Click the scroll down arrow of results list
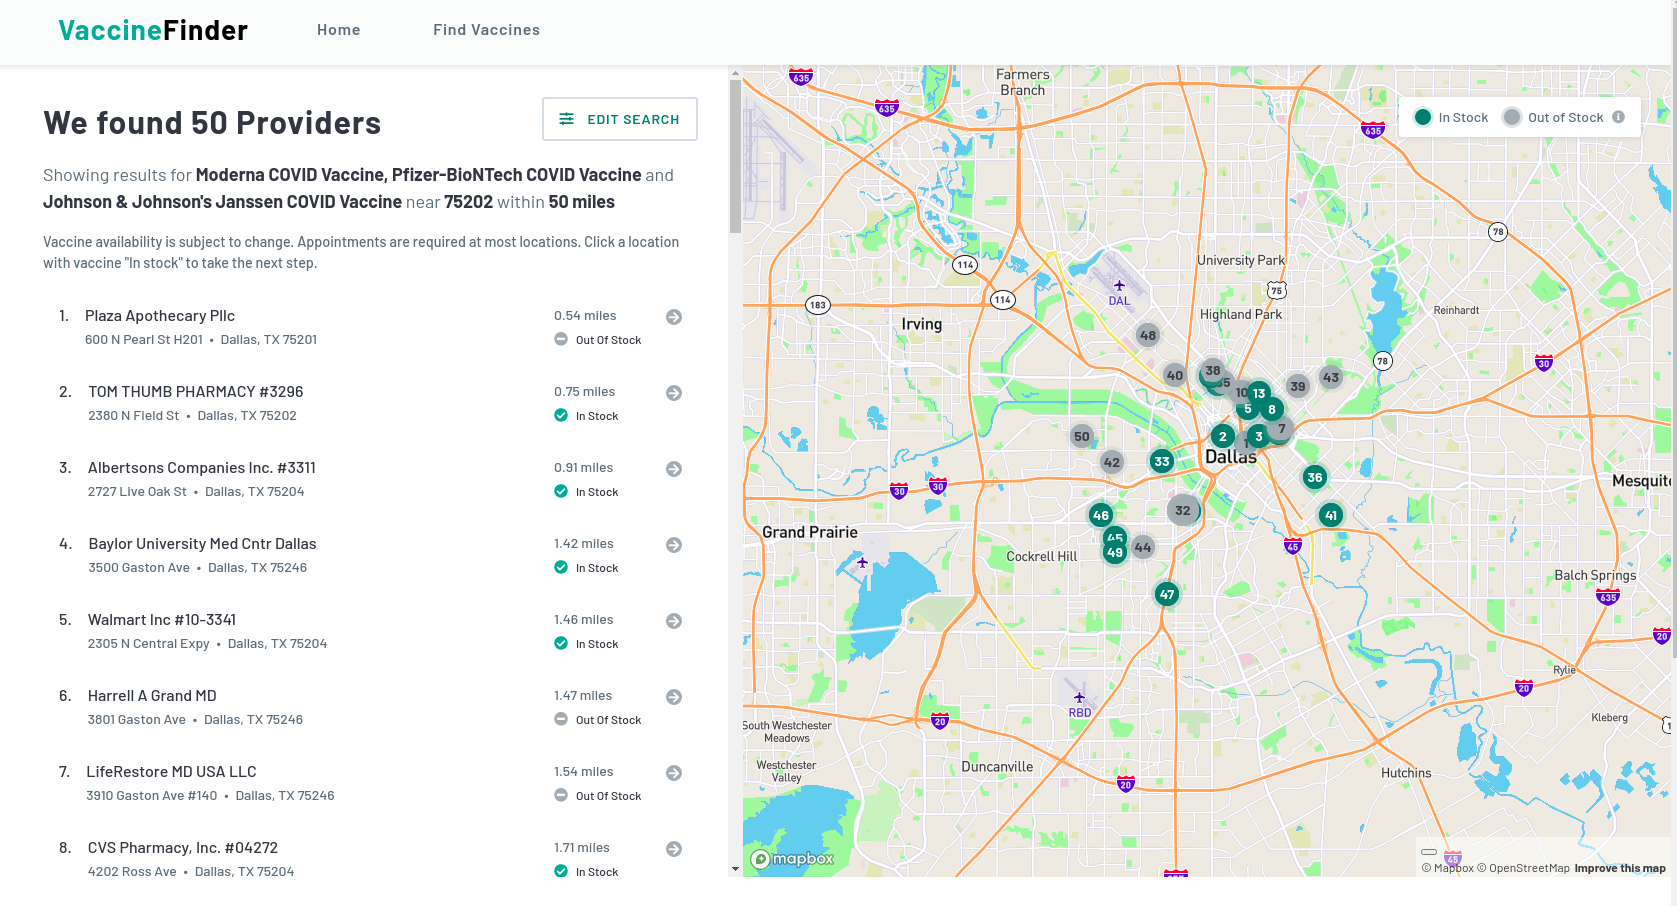 coord(736,869)
